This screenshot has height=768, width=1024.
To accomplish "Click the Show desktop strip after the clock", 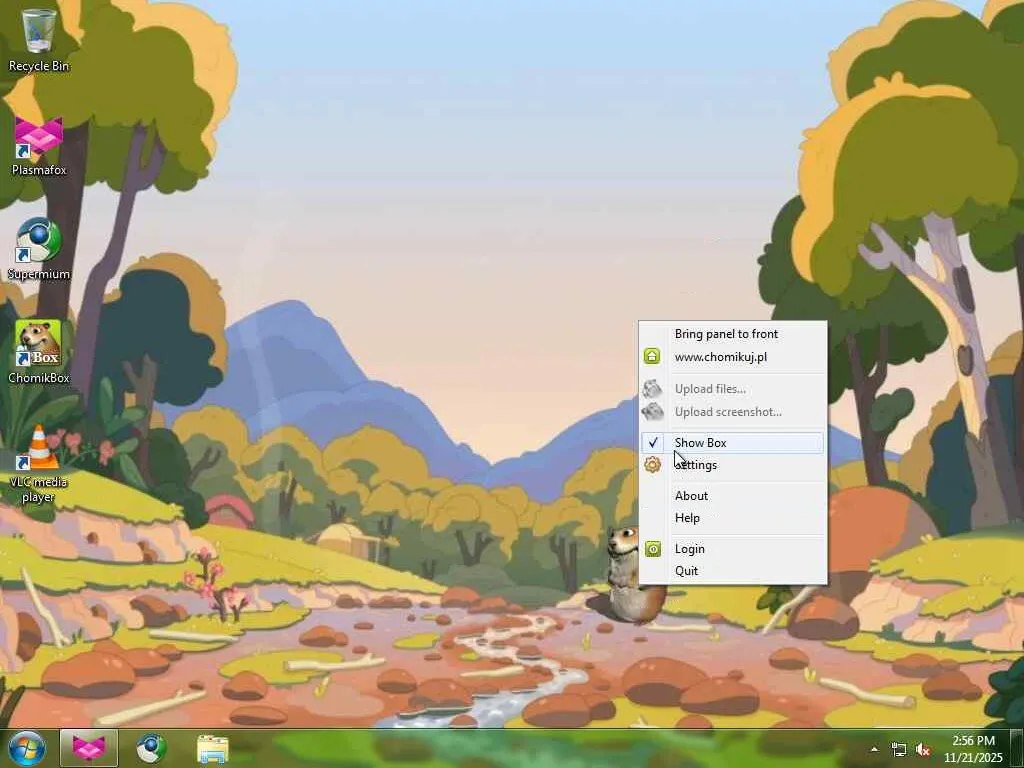I will [x=1018, y=748].
